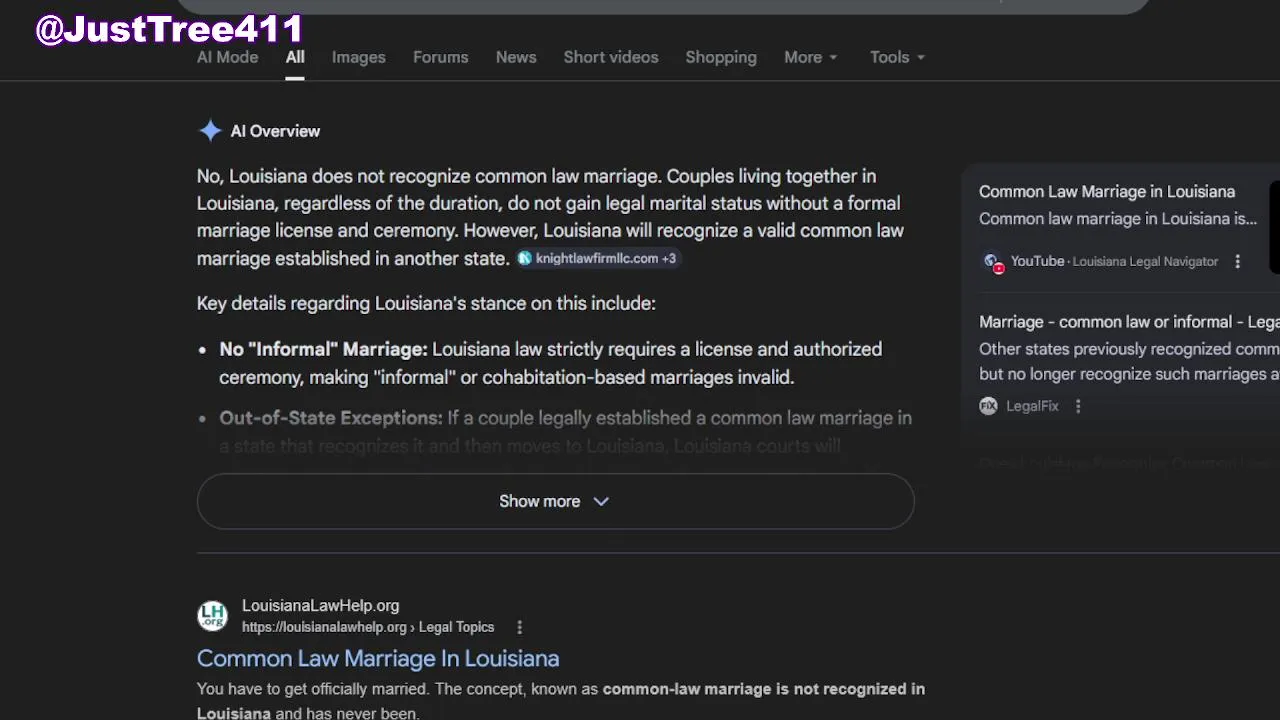Open the three-dot menu beside Louisiana Legal Navigator
The height and width of the screenshot is (720, 1280).
(x=1237, y=262)
